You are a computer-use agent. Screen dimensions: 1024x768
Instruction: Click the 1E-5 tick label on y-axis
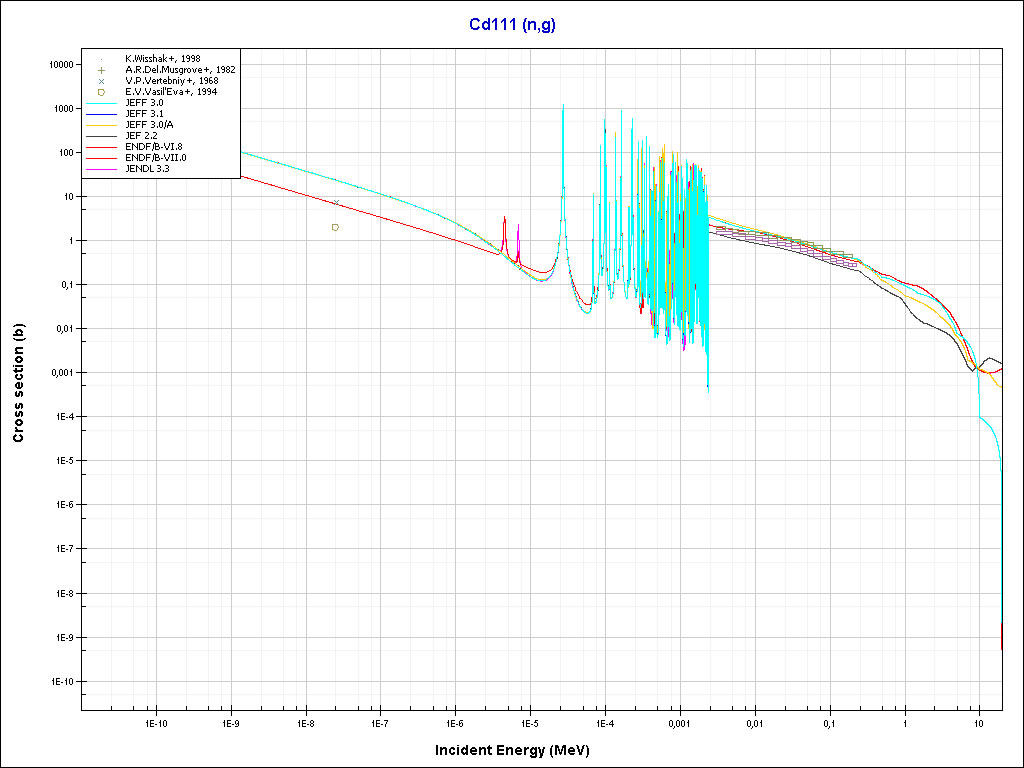[x=61, y=461]
